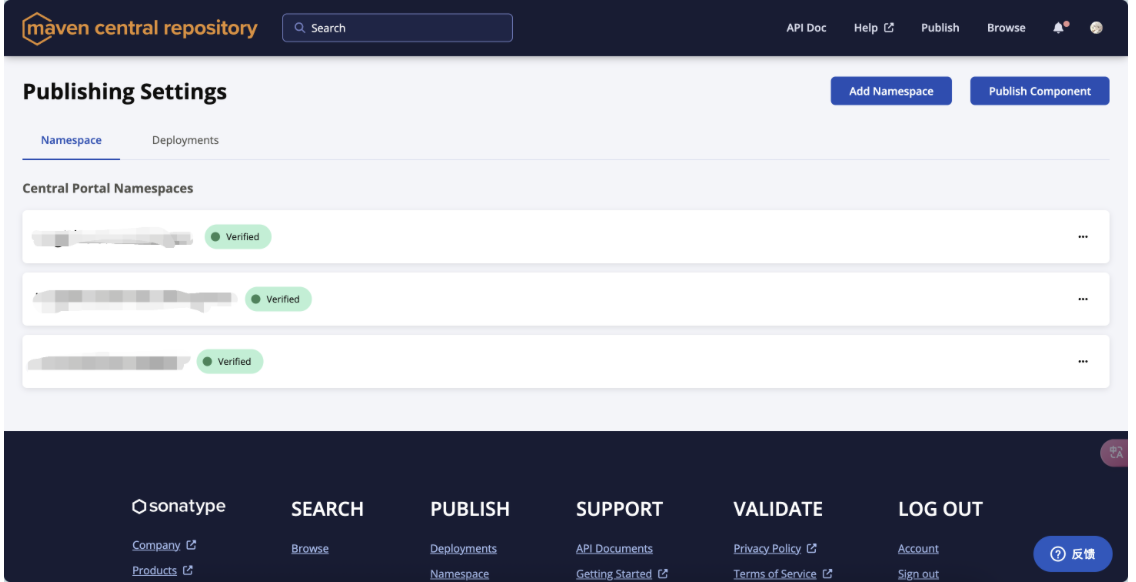Open the API Documents footer link
The width and height of the screenshot is (1136, 582).
click(x=614, y=549)
